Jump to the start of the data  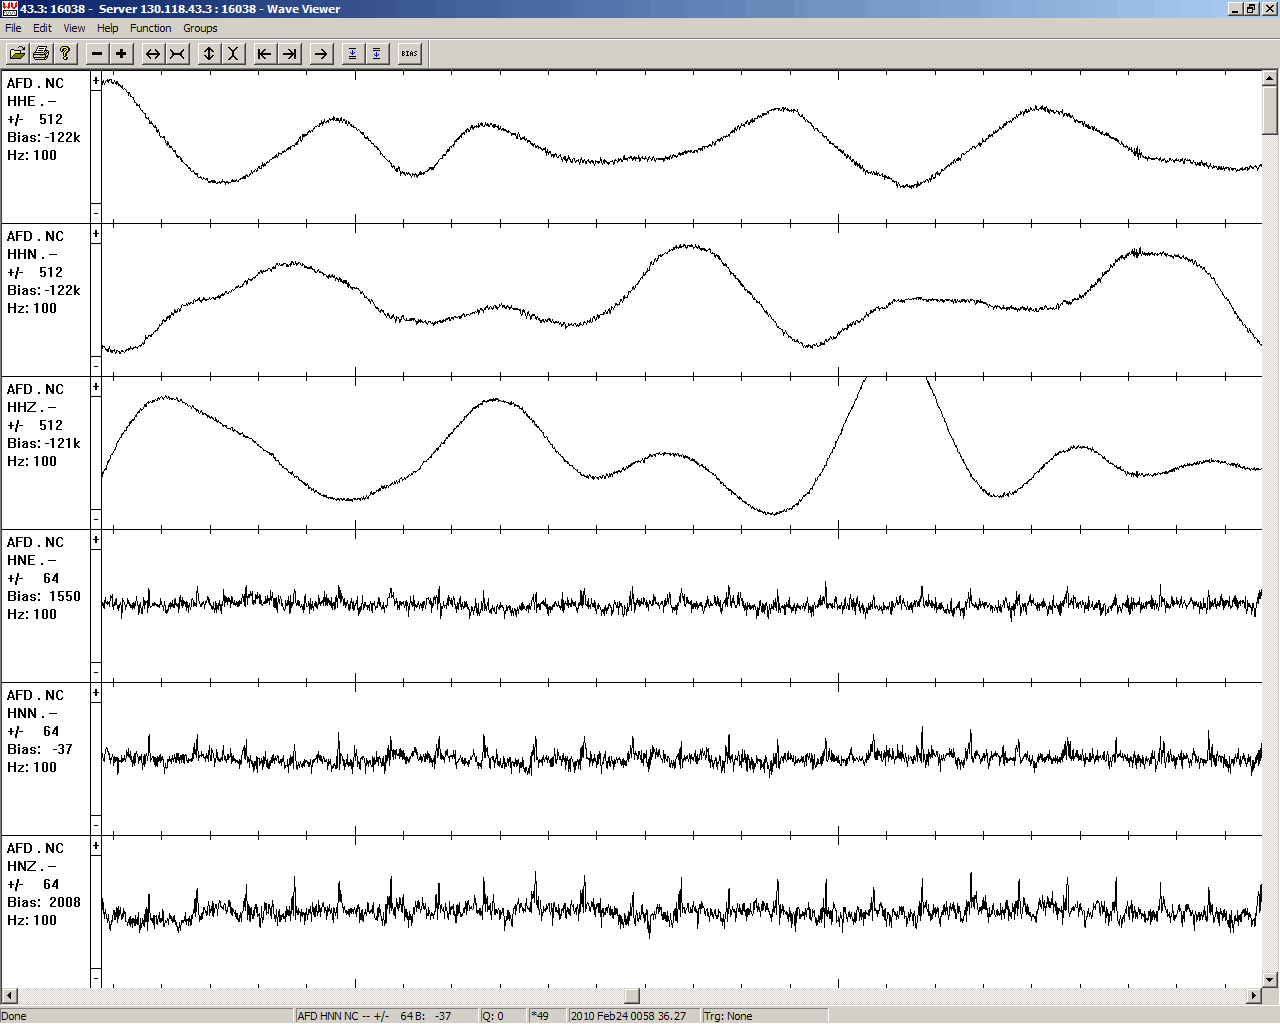[x=265, y=53]
